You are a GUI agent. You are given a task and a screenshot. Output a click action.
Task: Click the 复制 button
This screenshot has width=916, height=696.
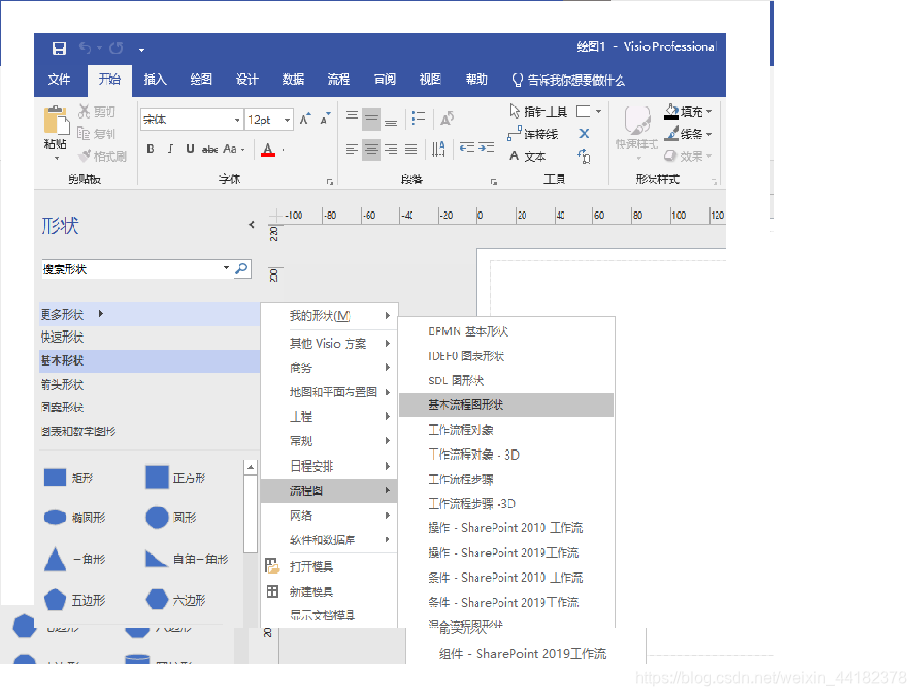coord(96,134)
